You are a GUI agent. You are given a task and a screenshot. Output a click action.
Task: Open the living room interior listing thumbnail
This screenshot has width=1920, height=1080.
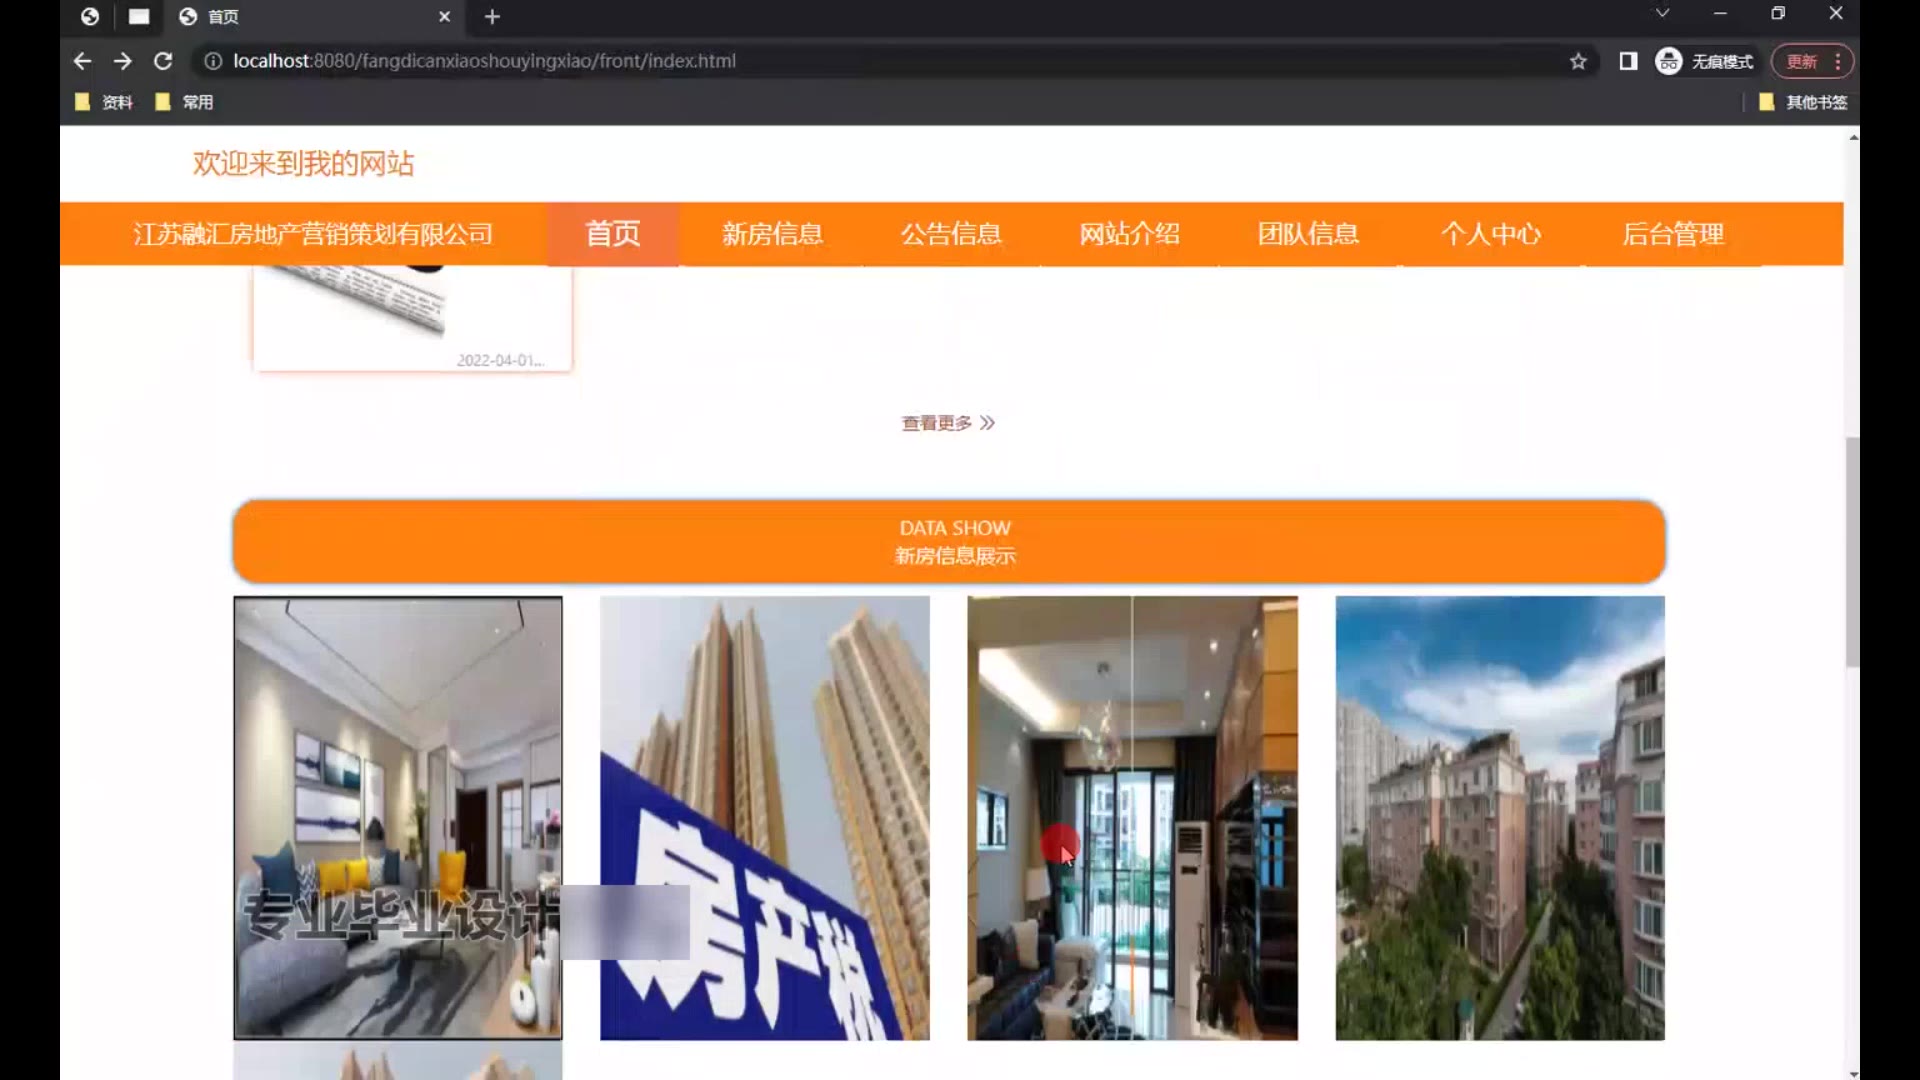click(x=398, y=818)
